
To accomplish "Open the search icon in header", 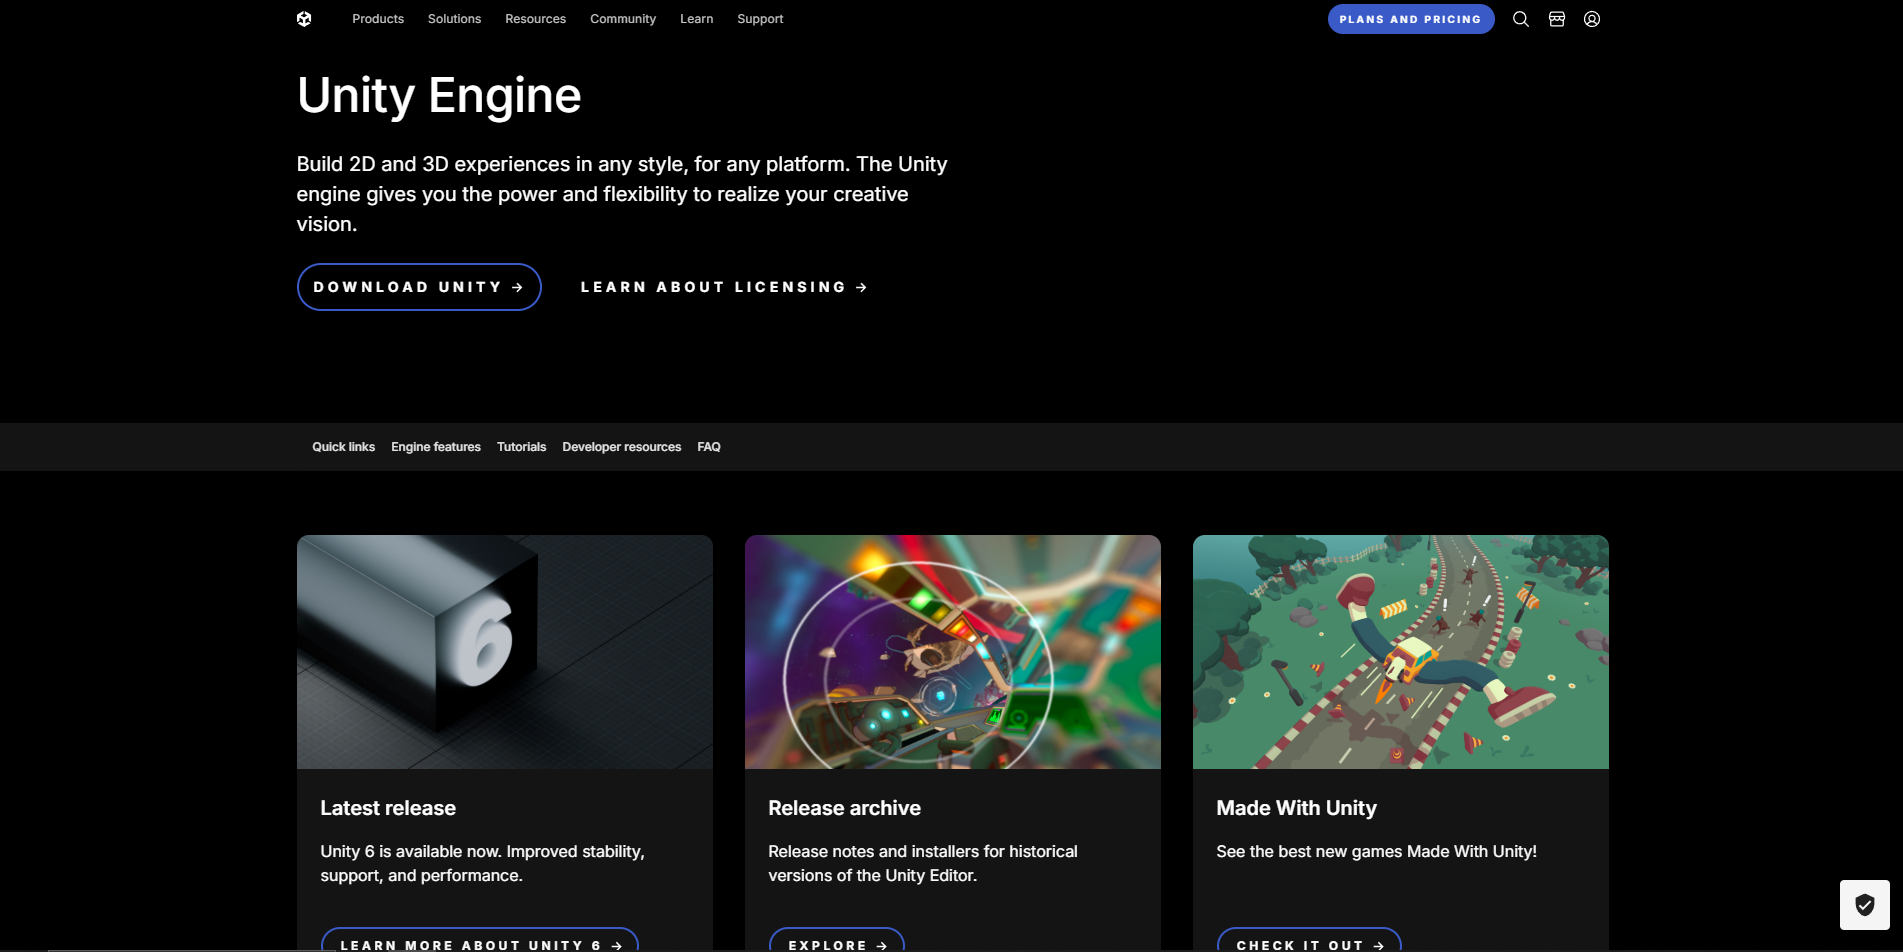I will point(1520,19).
